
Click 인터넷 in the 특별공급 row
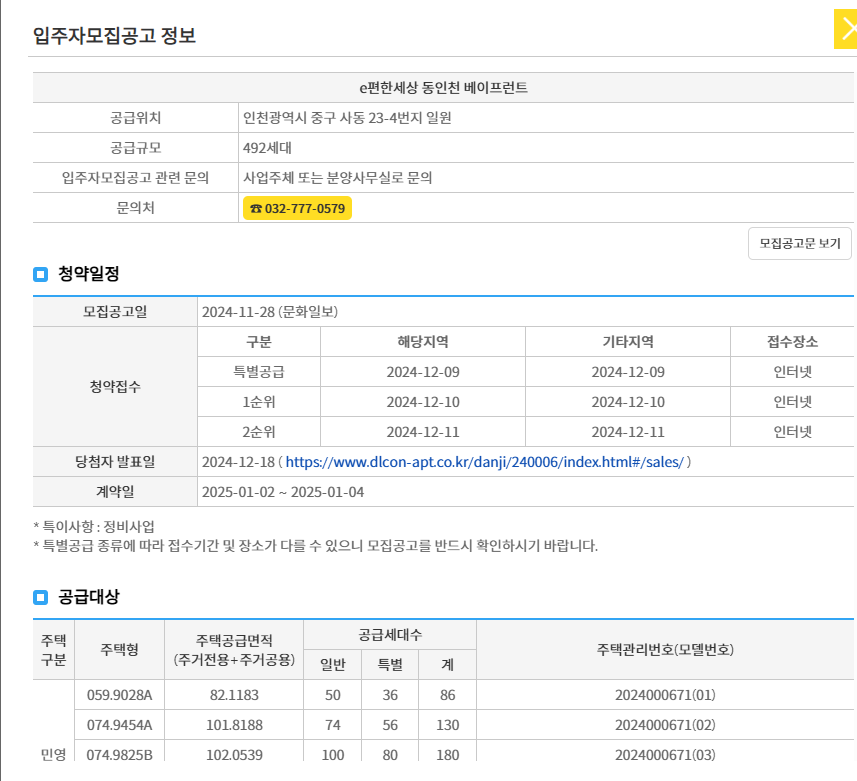coord(793,372)
